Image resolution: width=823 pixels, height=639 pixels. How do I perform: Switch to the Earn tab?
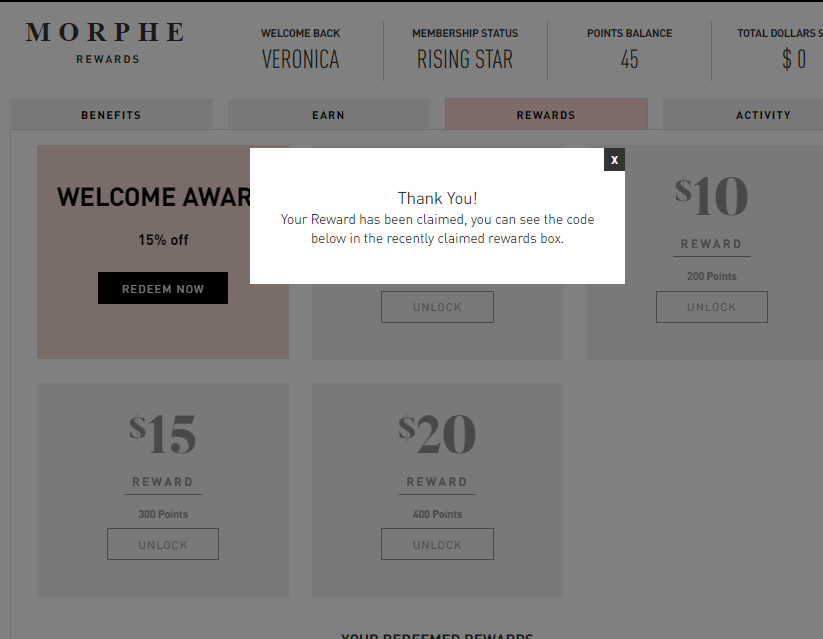pyautogui.click(x=329, y=114)
